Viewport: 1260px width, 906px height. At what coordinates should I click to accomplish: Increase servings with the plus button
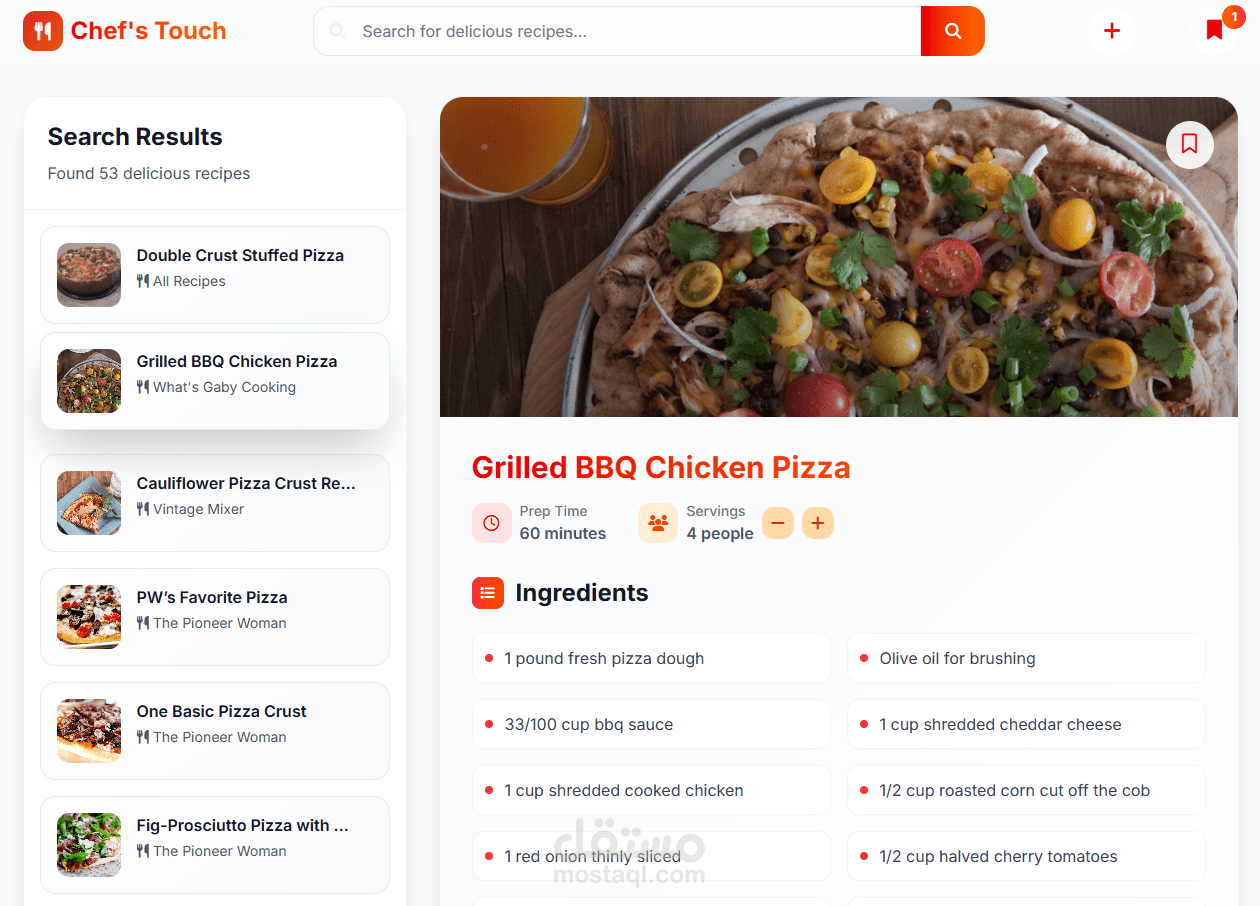tap(818, 523)
